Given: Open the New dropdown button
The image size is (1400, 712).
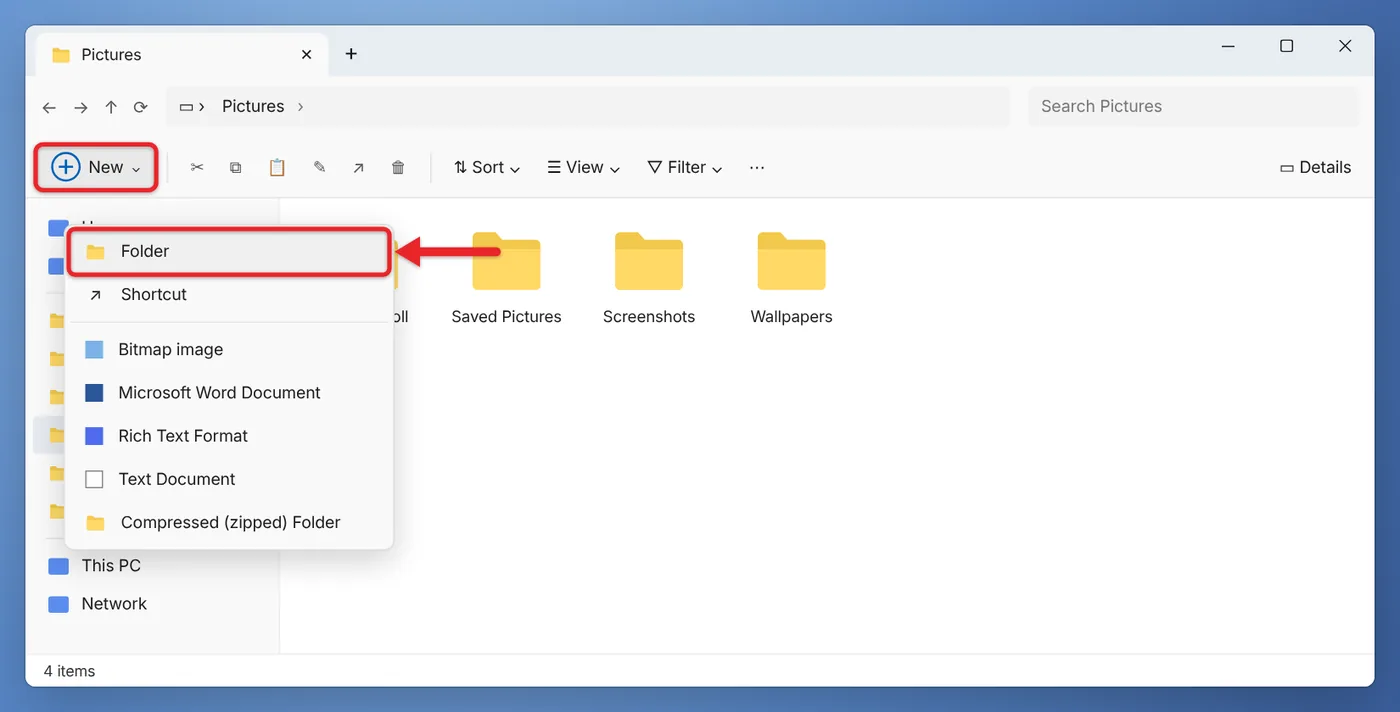Looking at the screenshot, I should 96,167.
